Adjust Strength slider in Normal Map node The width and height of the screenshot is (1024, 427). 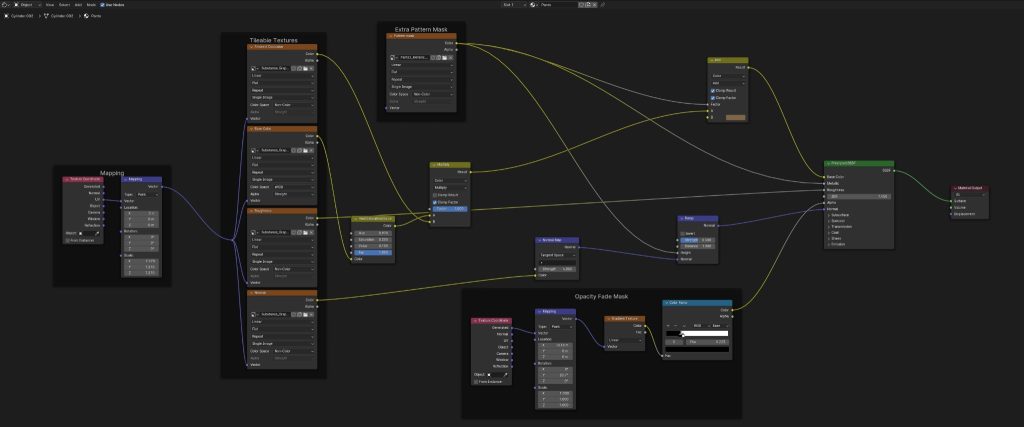556,268
